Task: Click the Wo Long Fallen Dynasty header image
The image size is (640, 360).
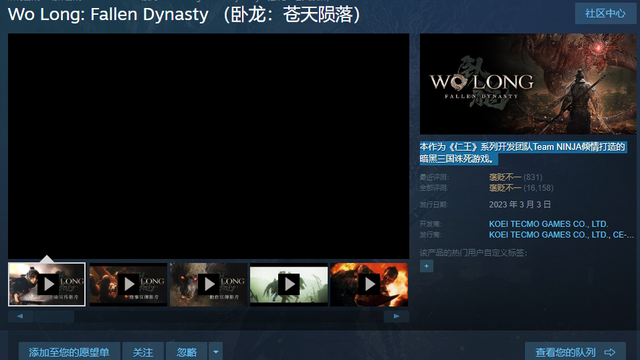Action: click(x=528, y=84)
